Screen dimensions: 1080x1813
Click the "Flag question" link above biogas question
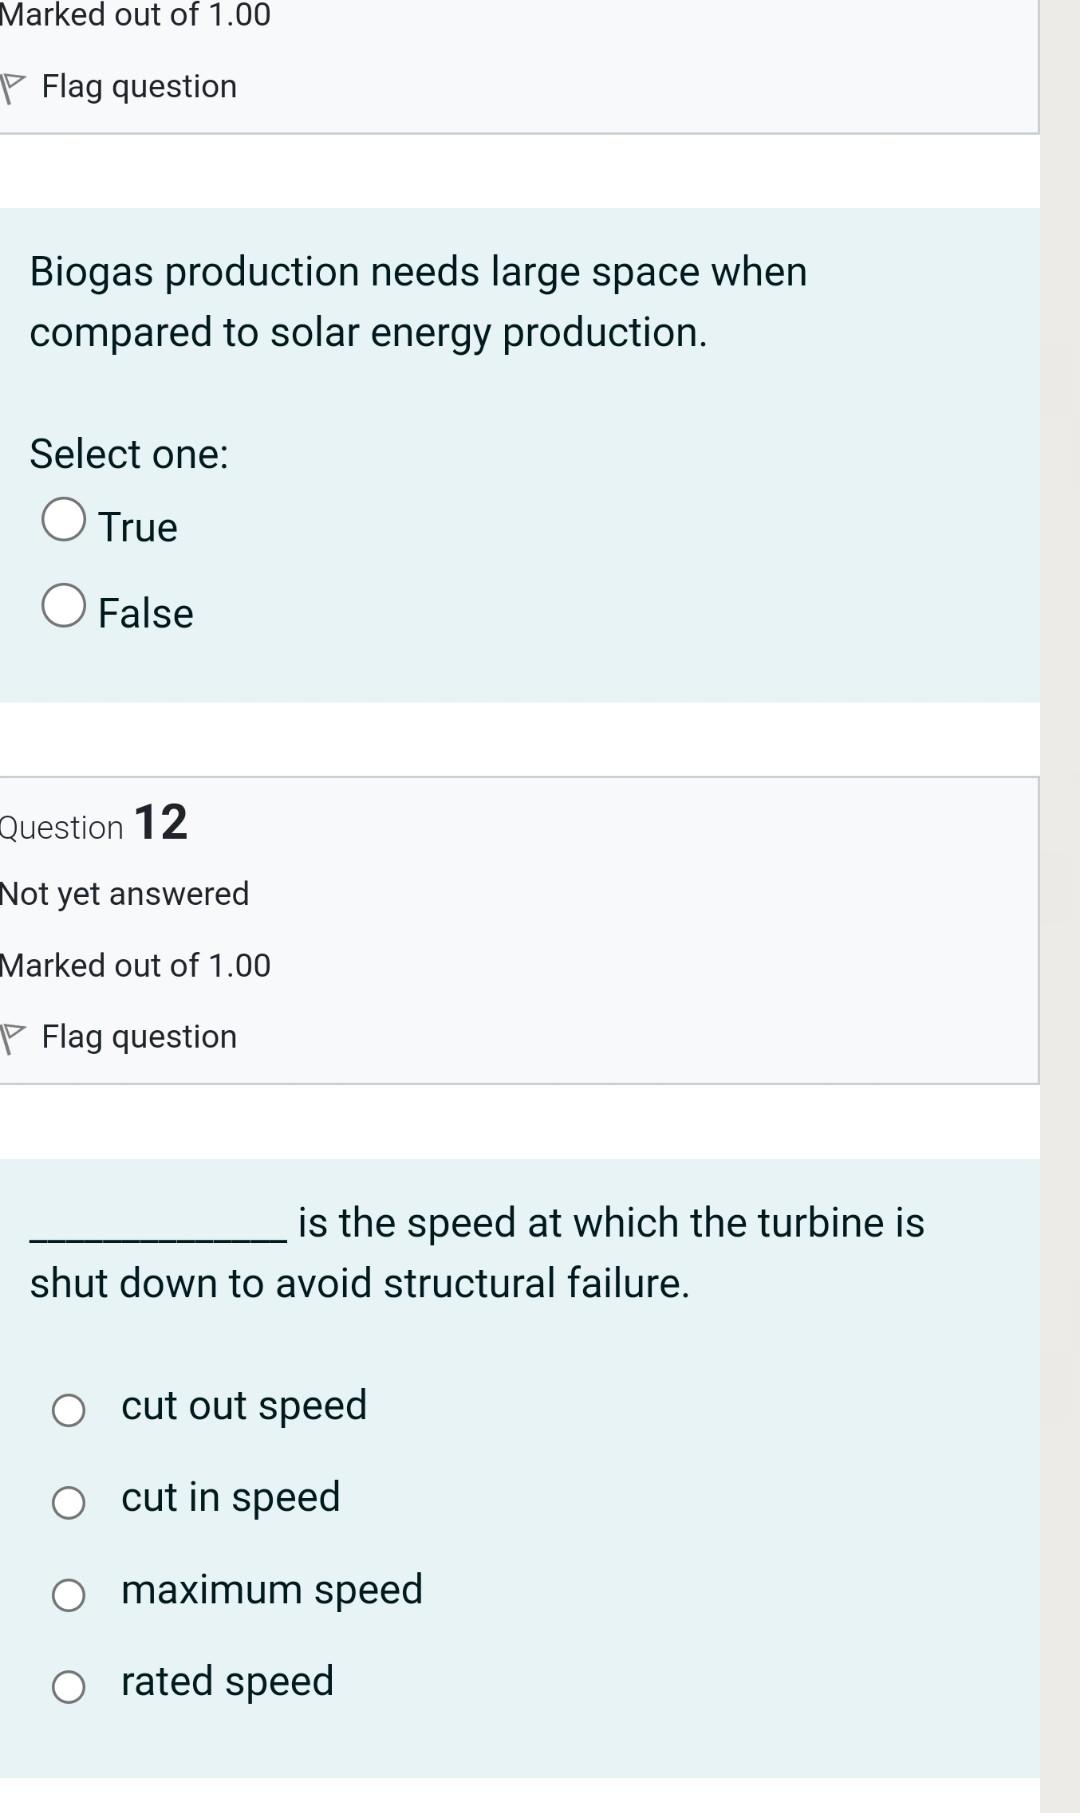tap(139, 87)
